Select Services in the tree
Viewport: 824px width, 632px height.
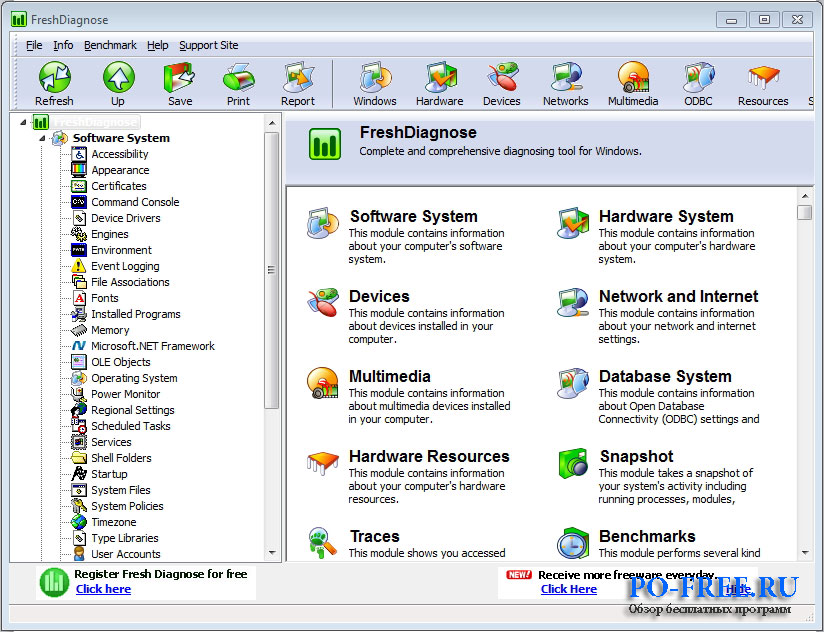111,442
